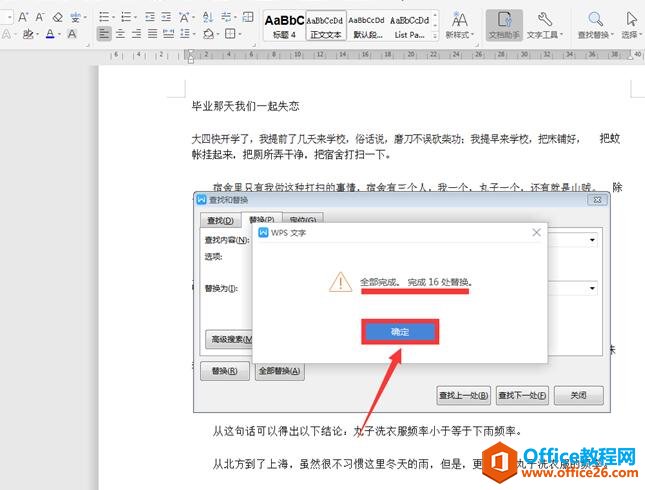Apply the 正文文本 style
This screenshot has width=645, height=490.
(326, 26)
